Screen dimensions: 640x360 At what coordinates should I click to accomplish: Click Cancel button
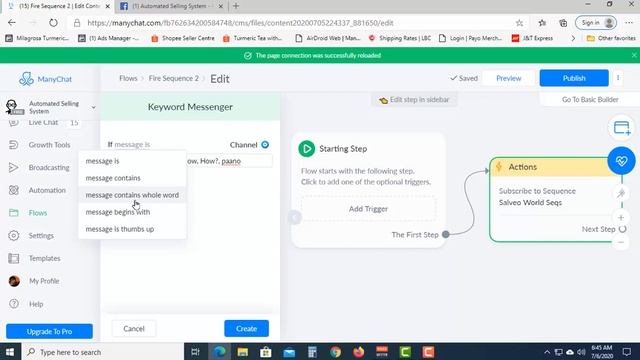[x=134, y=329]
